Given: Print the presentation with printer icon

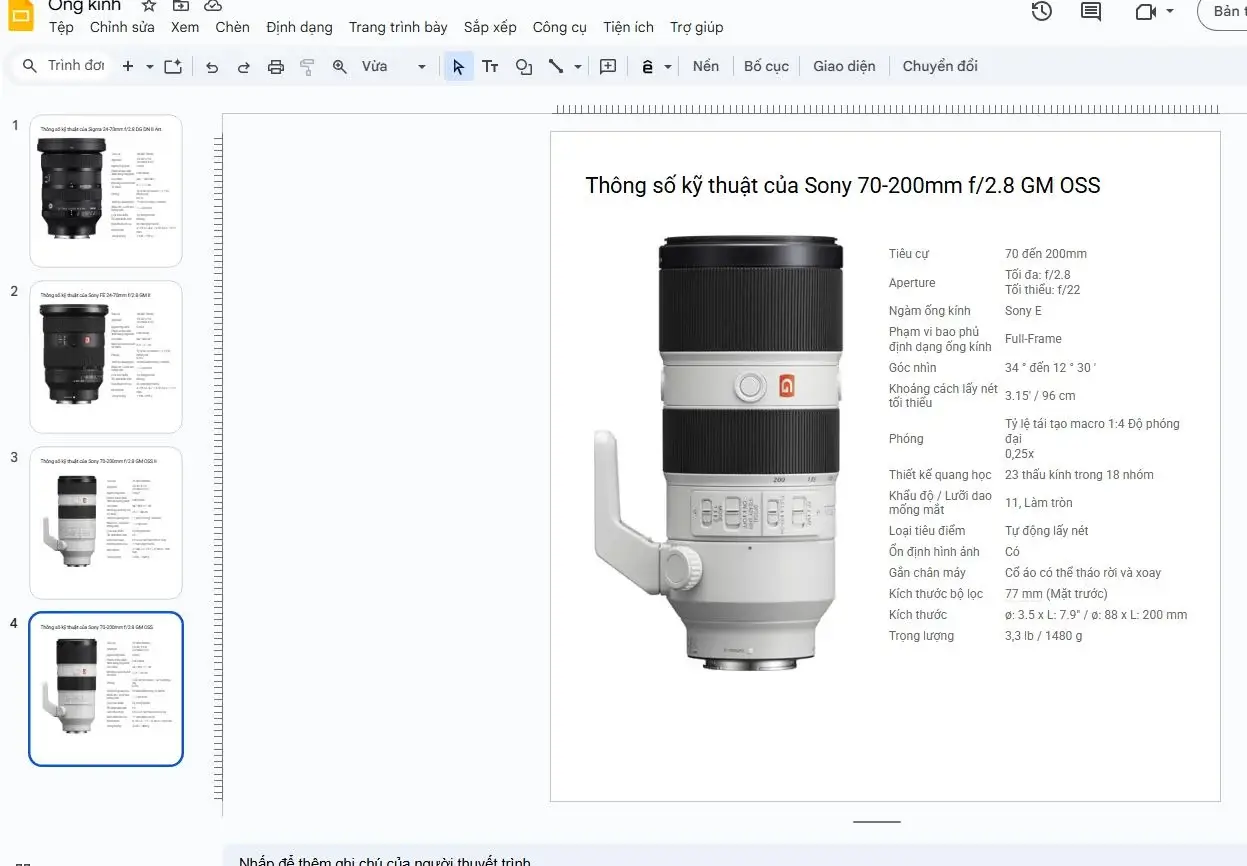Looking at the screenshot, I should (x=276, y=67).
